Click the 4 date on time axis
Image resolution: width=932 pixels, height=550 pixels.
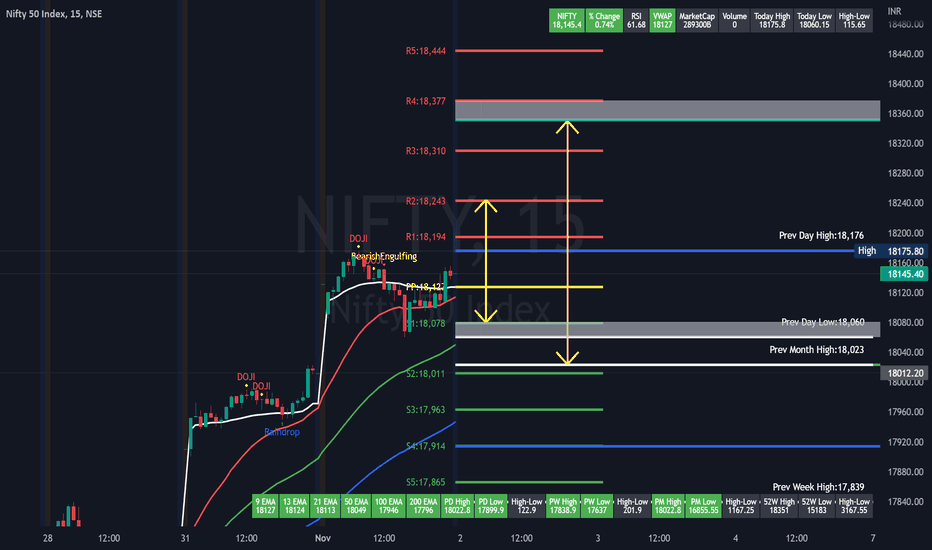click(735, 538)
